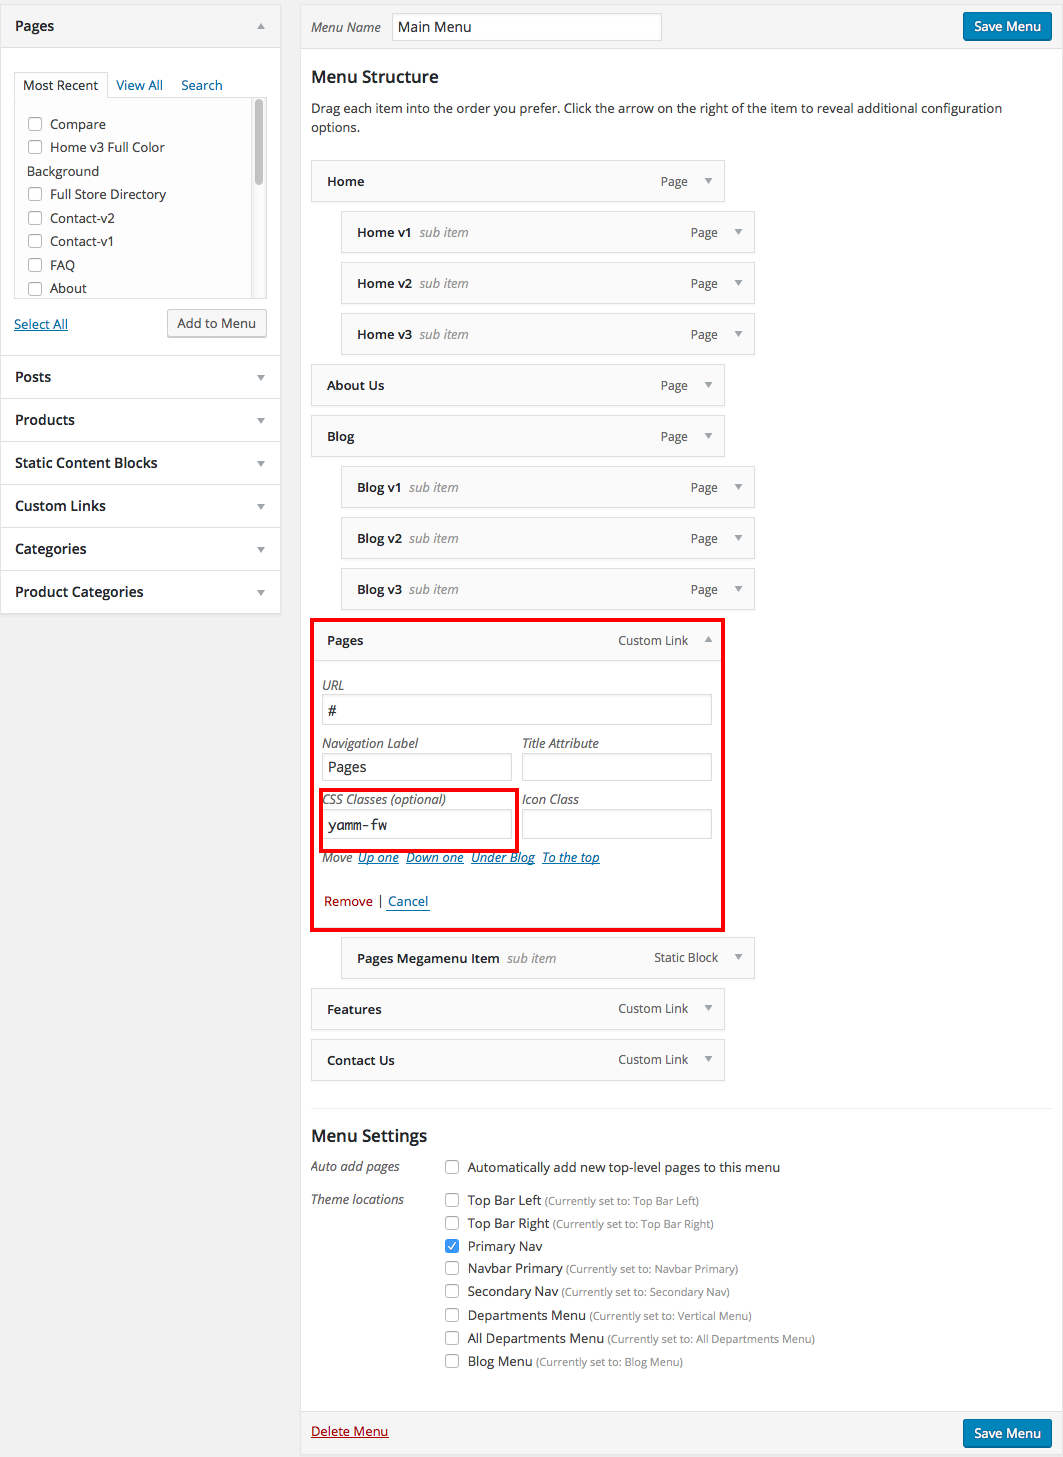Screen dimensions: 1063x1457
Task: Uncheck the Primary Nav location
Action: 452,1246
